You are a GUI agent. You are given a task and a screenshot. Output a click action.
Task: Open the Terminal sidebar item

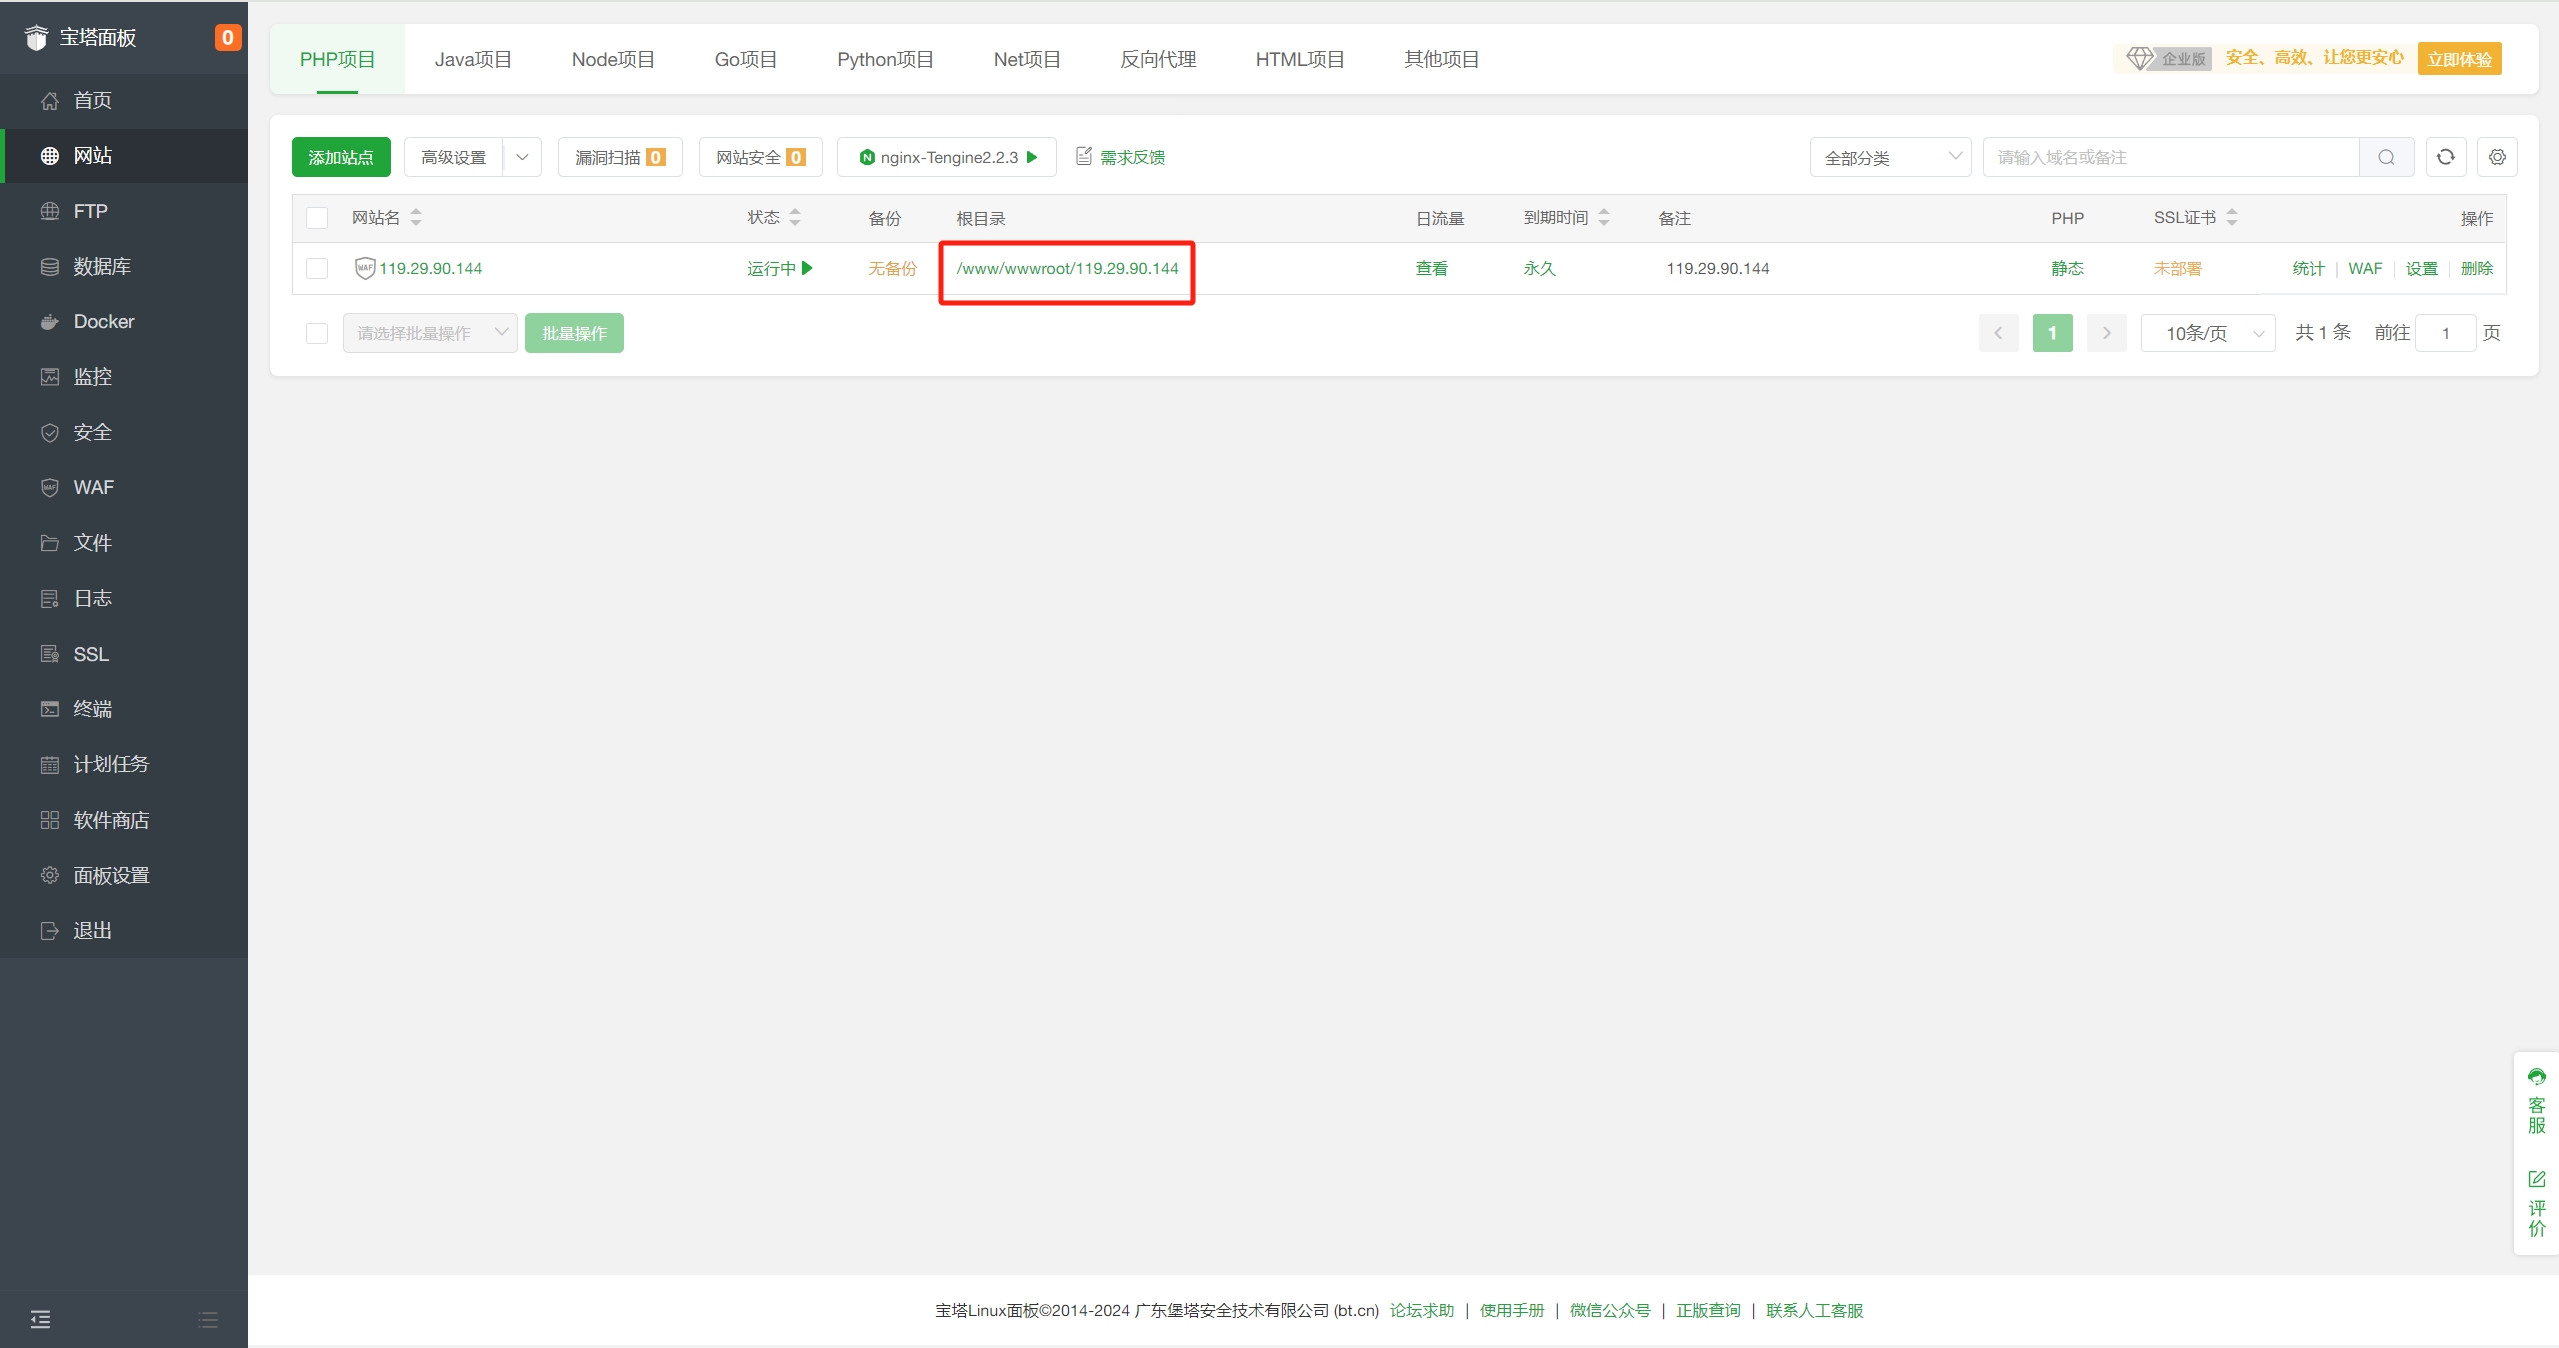point(92,709)
